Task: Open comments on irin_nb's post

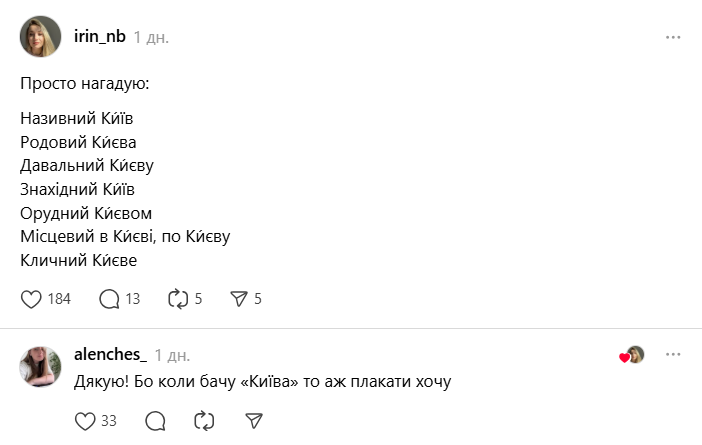Action: tap(110, 298)
